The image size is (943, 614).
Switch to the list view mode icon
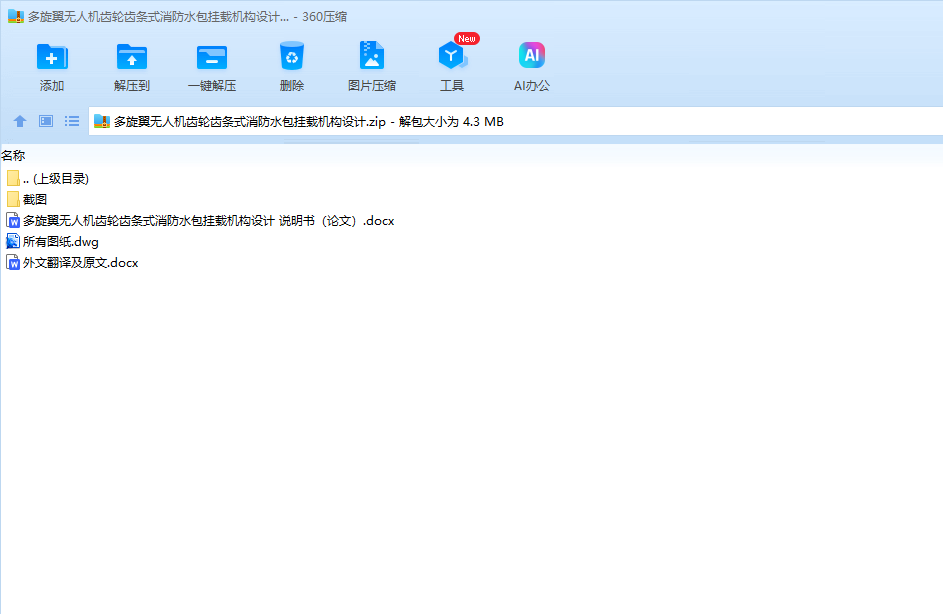pos(72,121)
